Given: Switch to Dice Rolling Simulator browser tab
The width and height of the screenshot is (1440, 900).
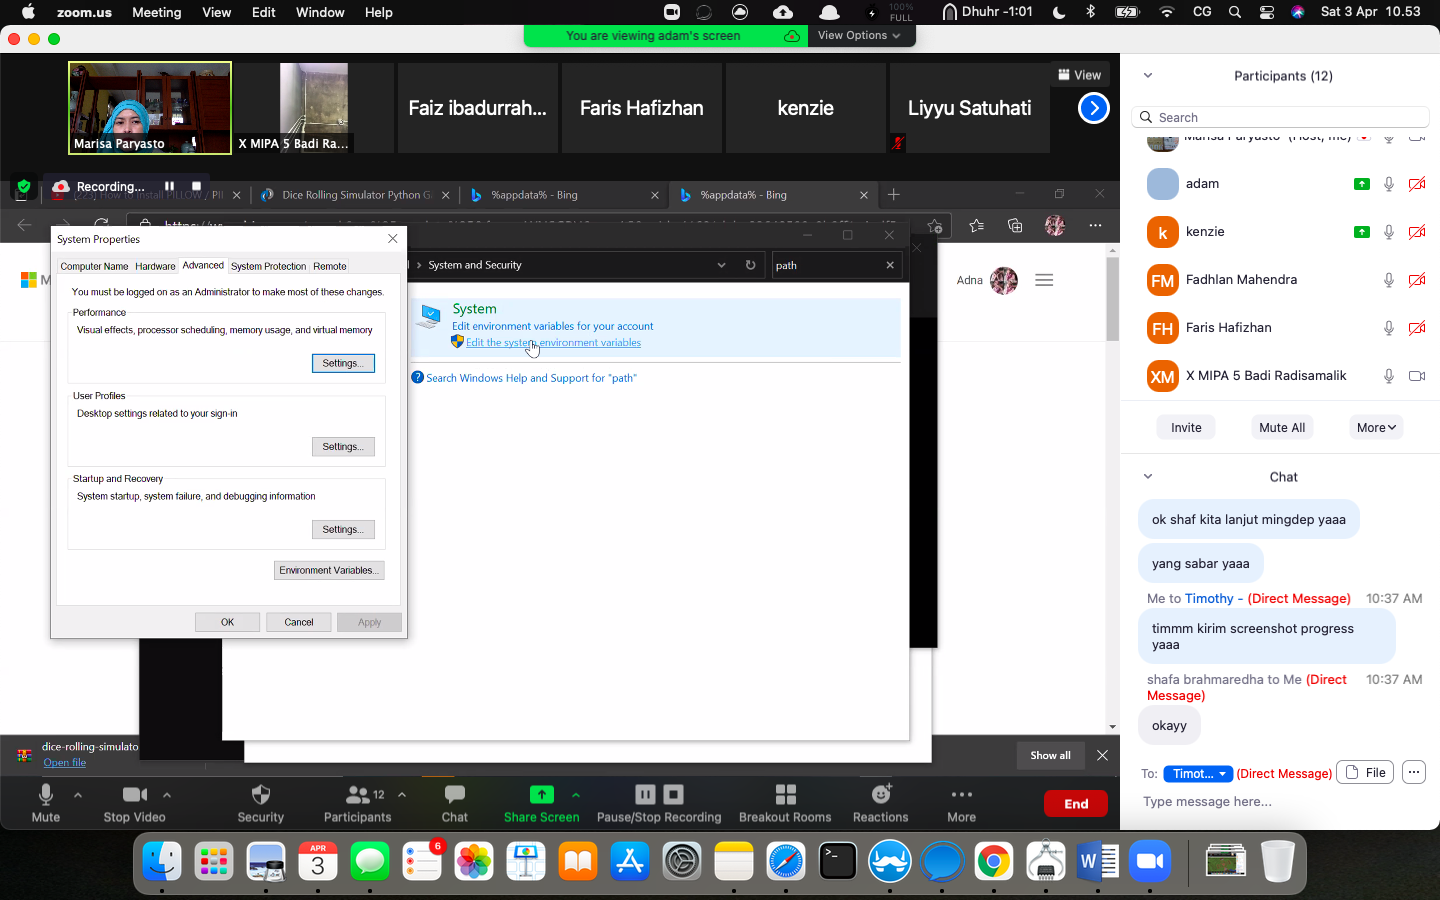Looking at the screenshot, I should click(356, 195).
